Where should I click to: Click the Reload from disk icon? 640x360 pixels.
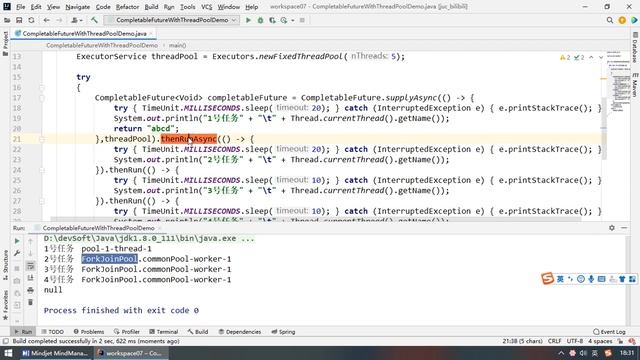pos(31,20)
